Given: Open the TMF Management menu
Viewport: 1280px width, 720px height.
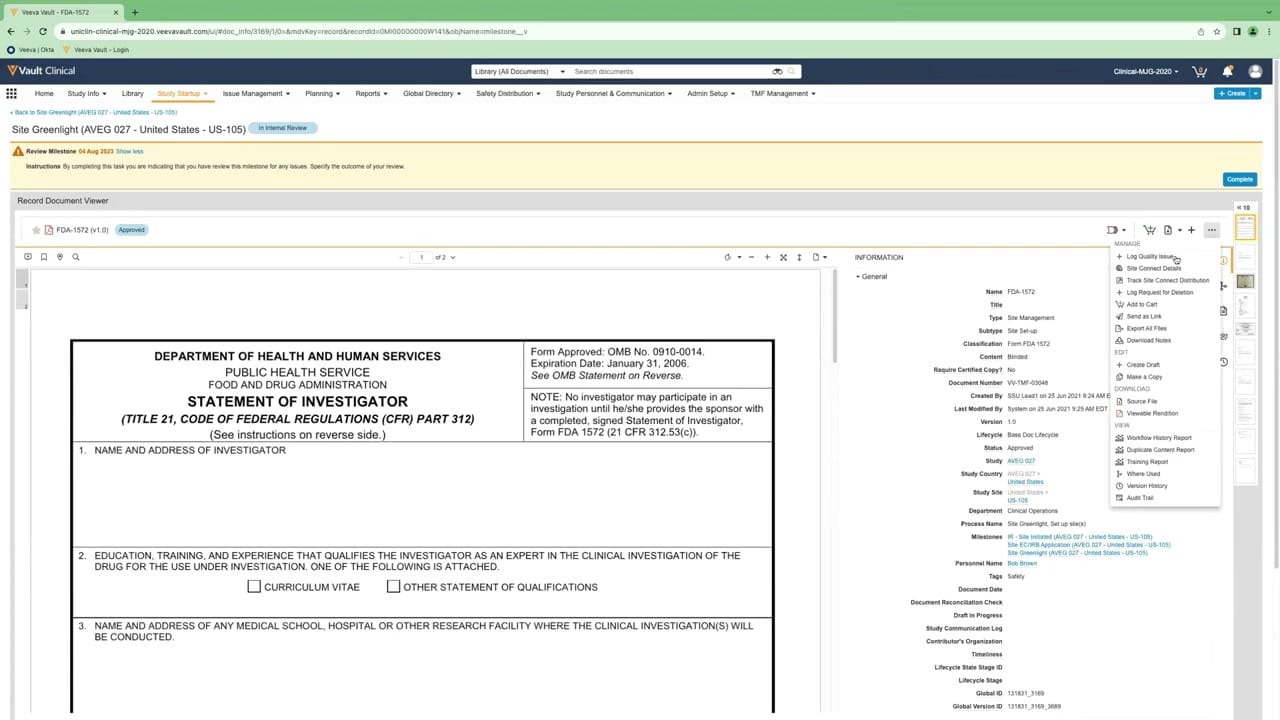Looking at the screenshot, I should [x=783, y=94].
